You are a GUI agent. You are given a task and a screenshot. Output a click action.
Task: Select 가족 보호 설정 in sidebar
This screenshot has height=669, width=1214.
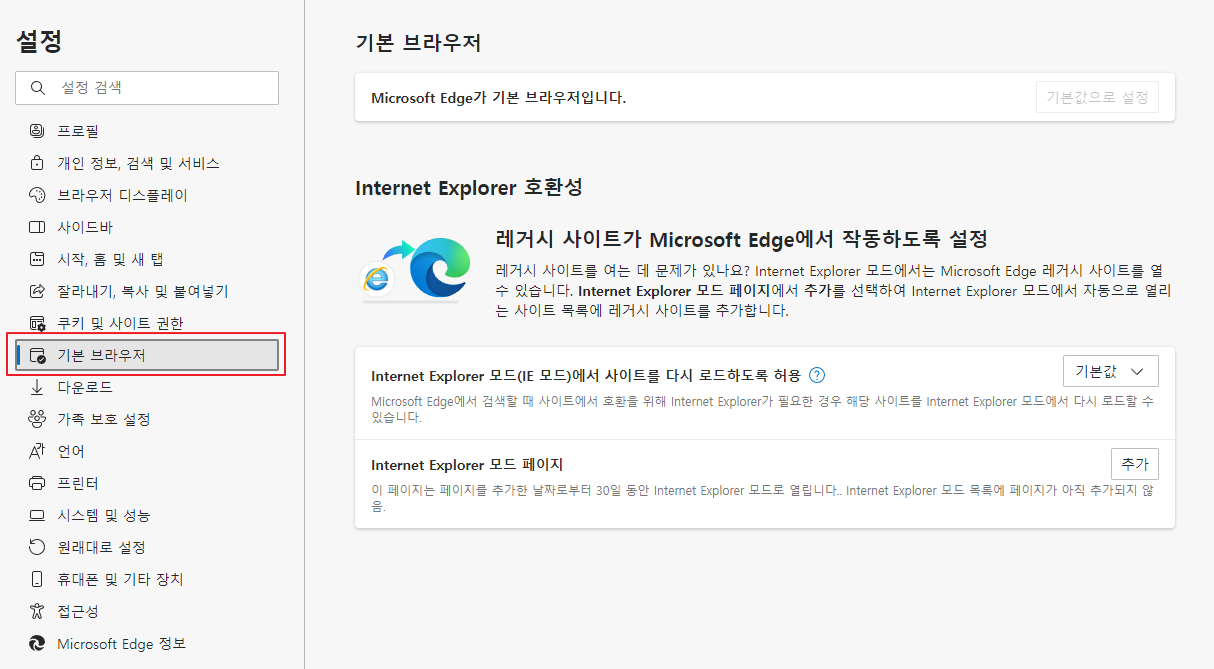pos(147,419)
